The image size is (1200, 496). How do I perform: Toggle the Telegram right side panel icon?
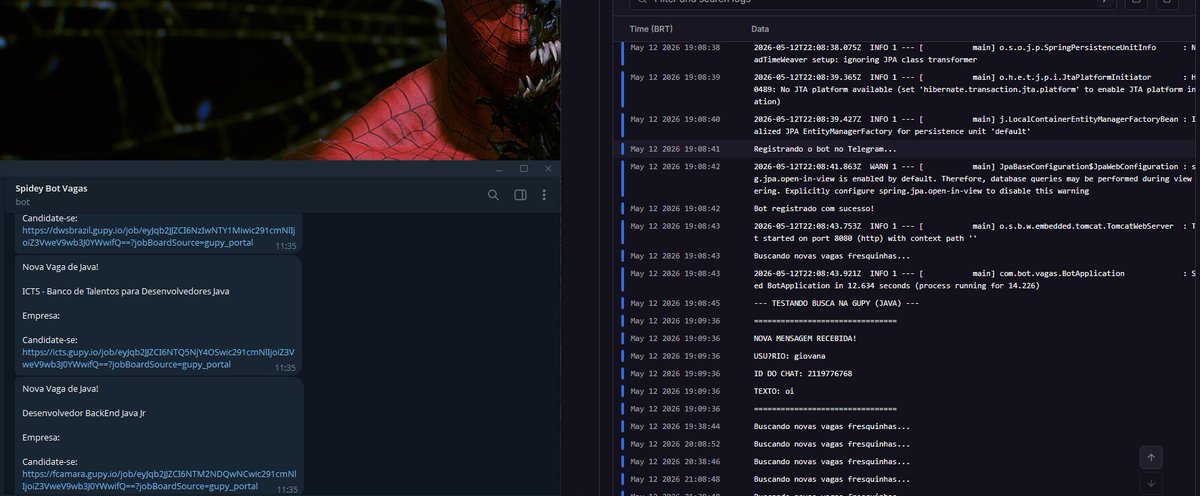520,195
